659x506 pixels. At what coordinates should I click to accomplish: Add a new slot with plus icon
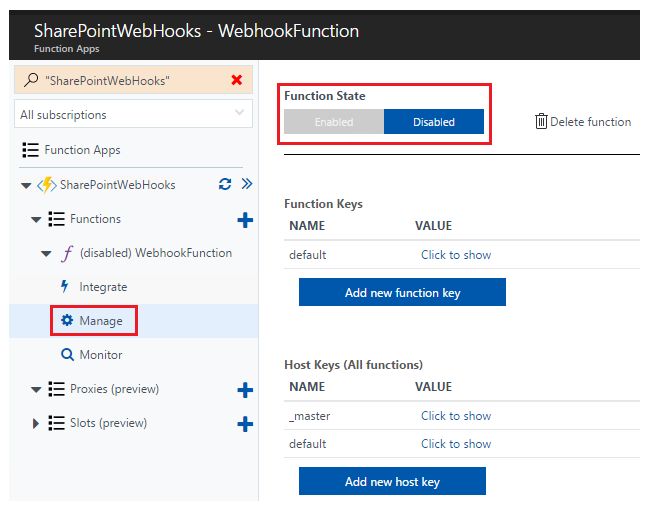click(x=245, y=424)
